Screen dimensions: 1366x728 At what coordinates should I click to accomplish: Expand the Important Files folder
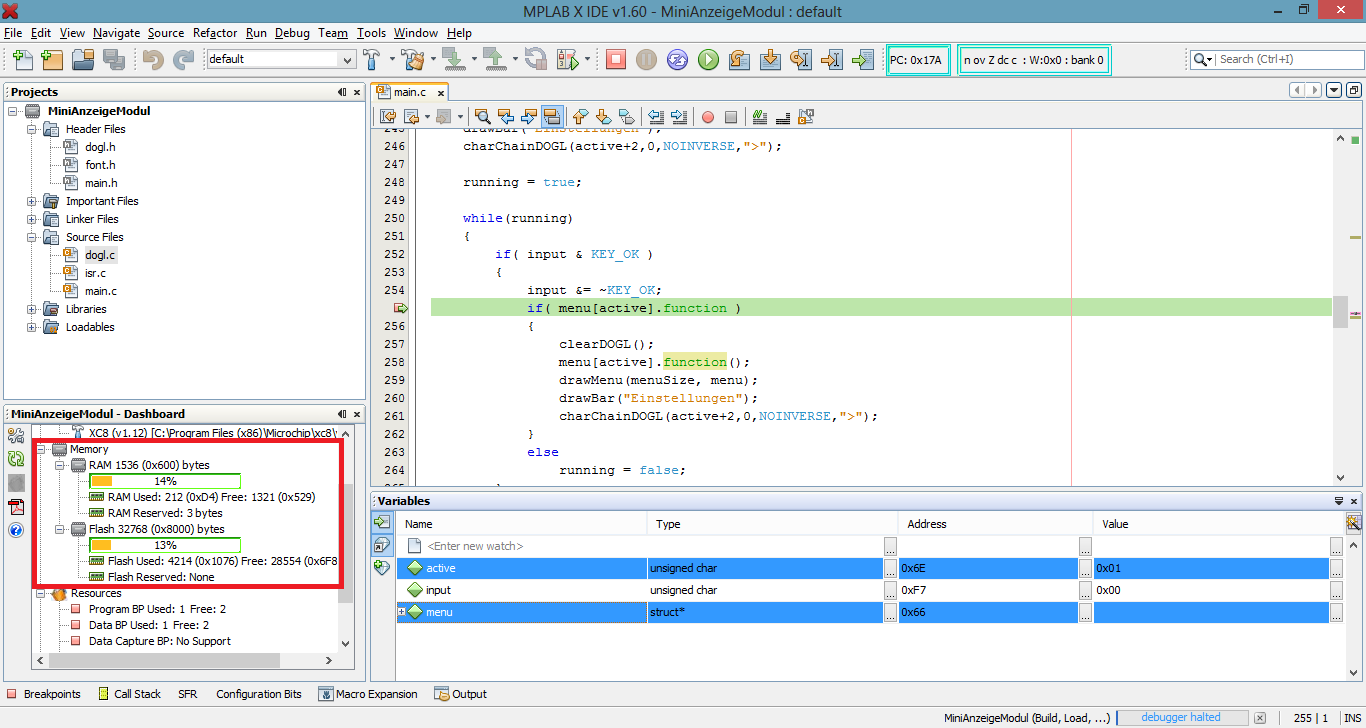32,201
